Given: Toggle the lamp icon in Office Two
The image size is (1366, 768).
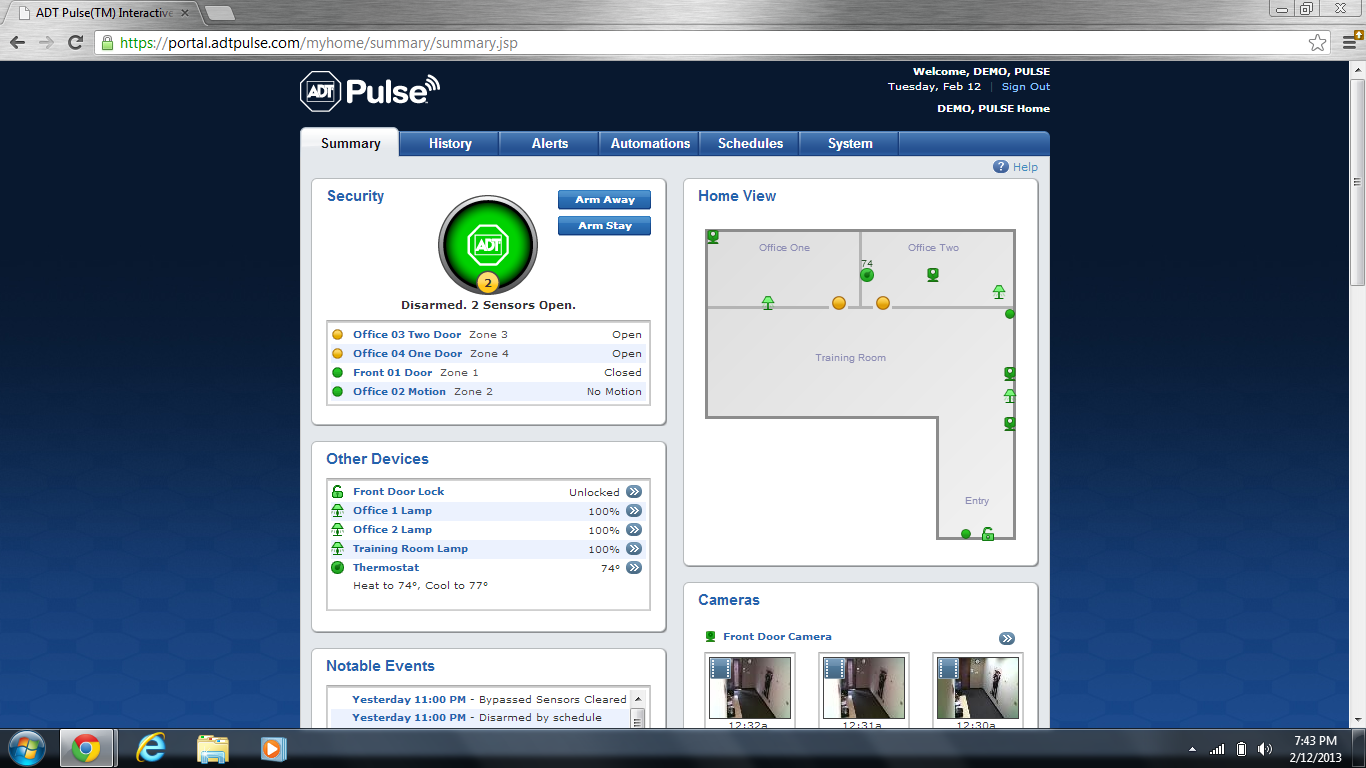Looking at the screenshot, I should pos(1000,291).
